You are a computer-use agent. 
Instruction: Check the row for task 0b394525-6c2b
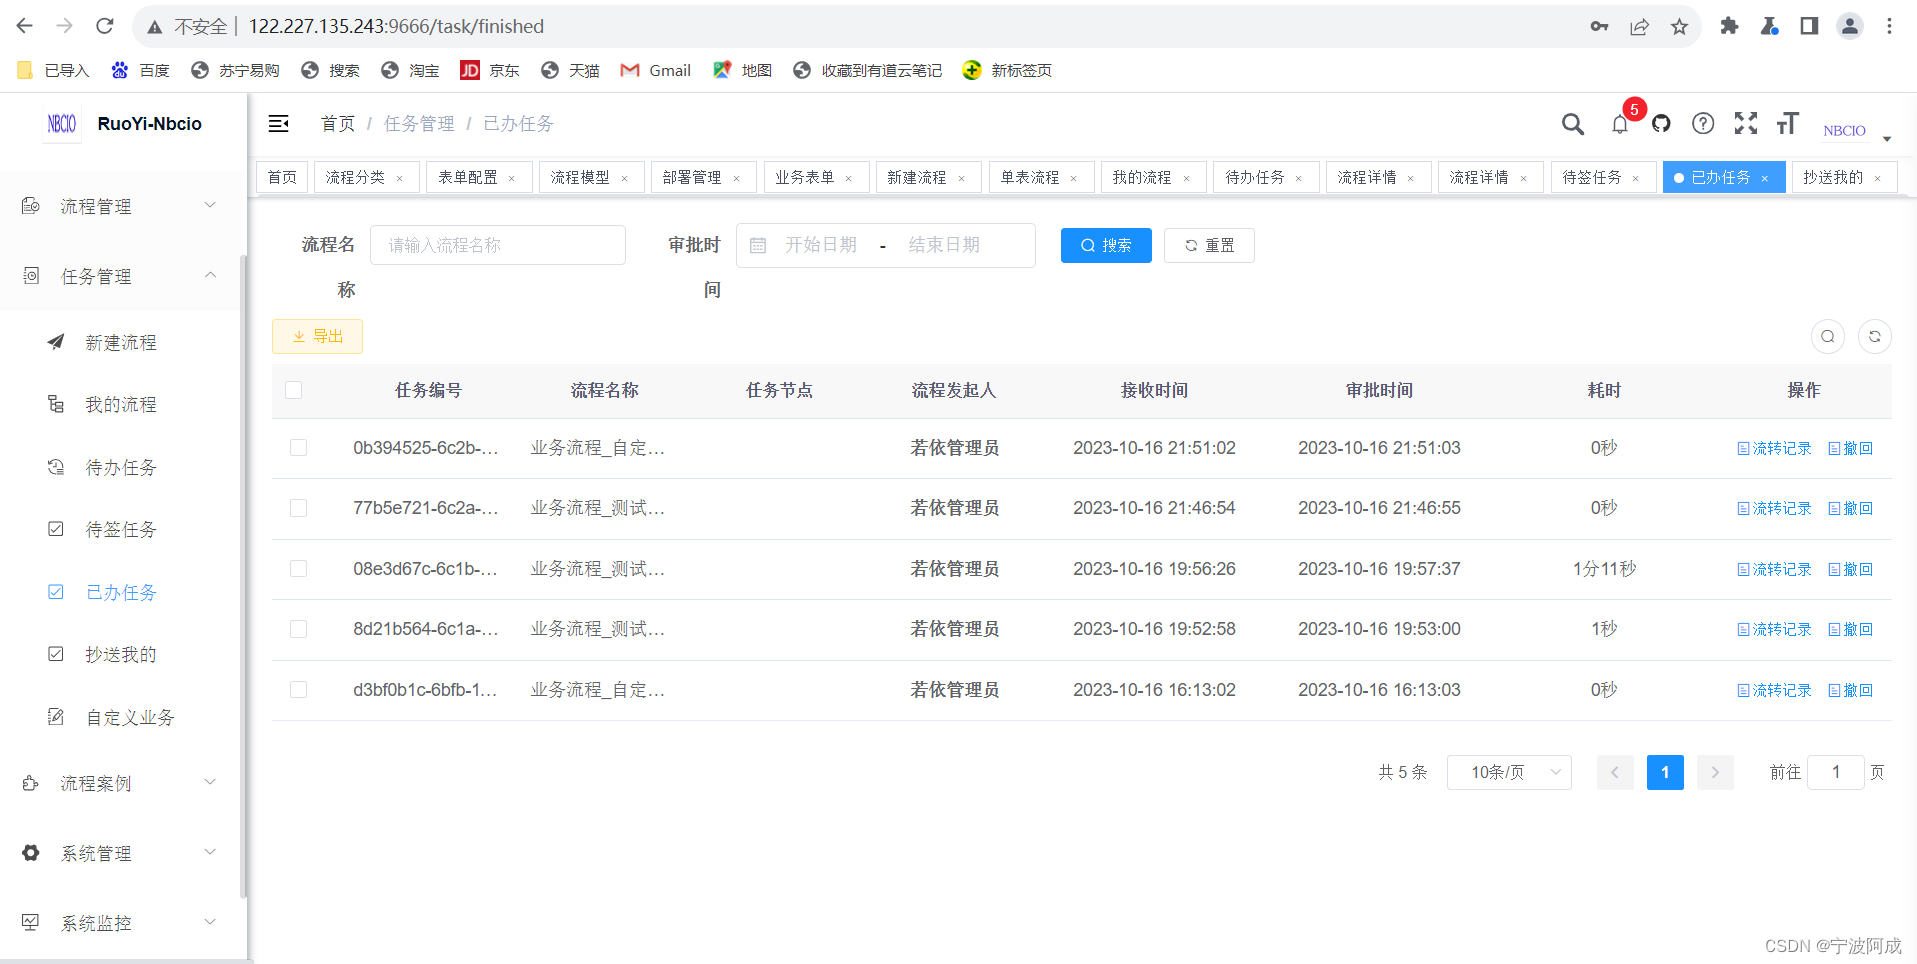(298, 447)
